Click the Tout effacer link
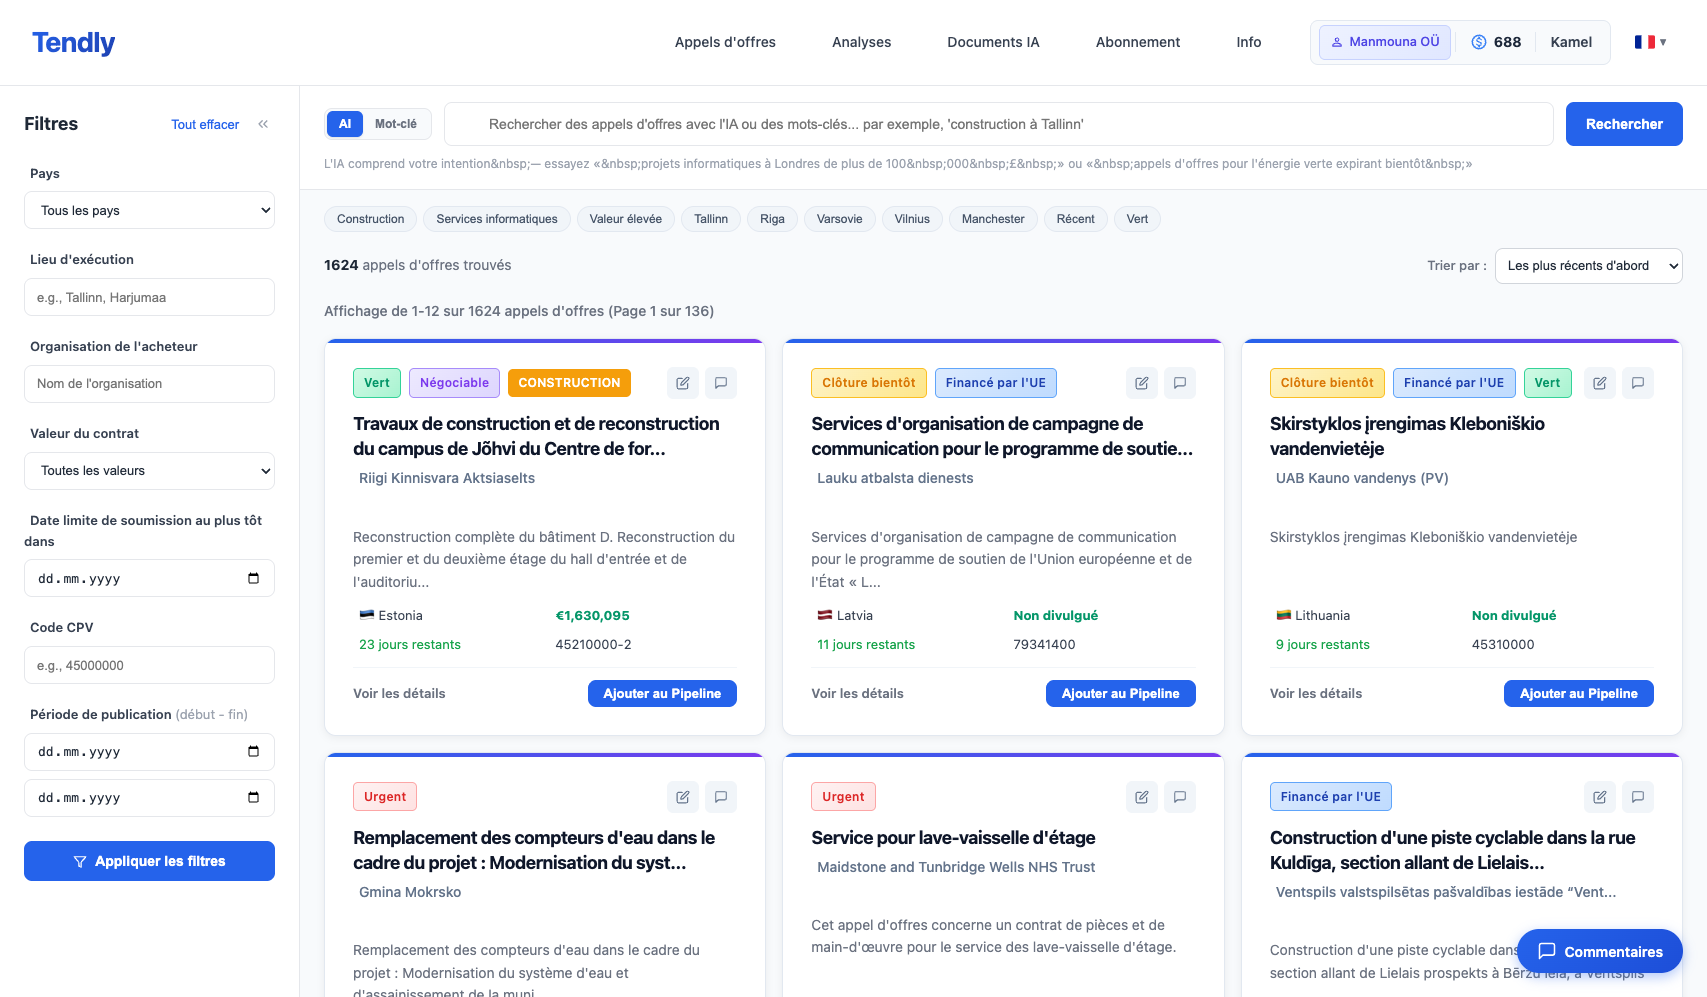Viewport: 1707px width, 997px height. 205,125
